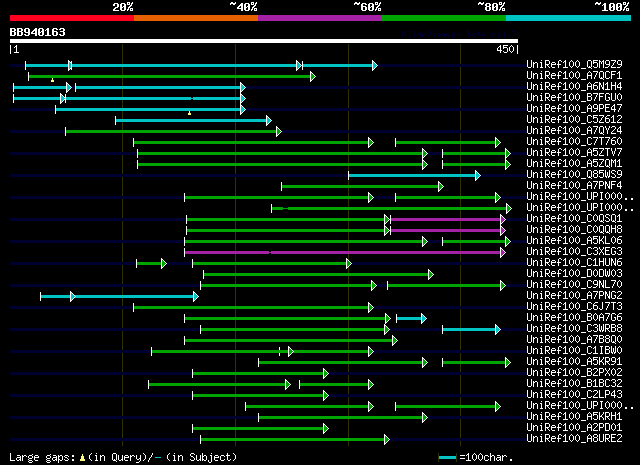
Task: Open hit UniRef100_A7QCF1
Action: click(574, 75)
